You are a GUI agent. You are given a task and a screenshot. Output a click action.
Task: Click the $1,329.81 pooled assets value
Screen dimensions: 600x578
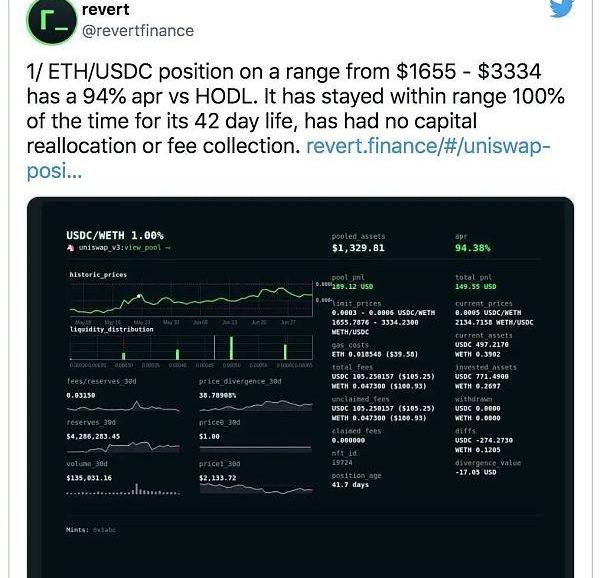tap(357, 248)
